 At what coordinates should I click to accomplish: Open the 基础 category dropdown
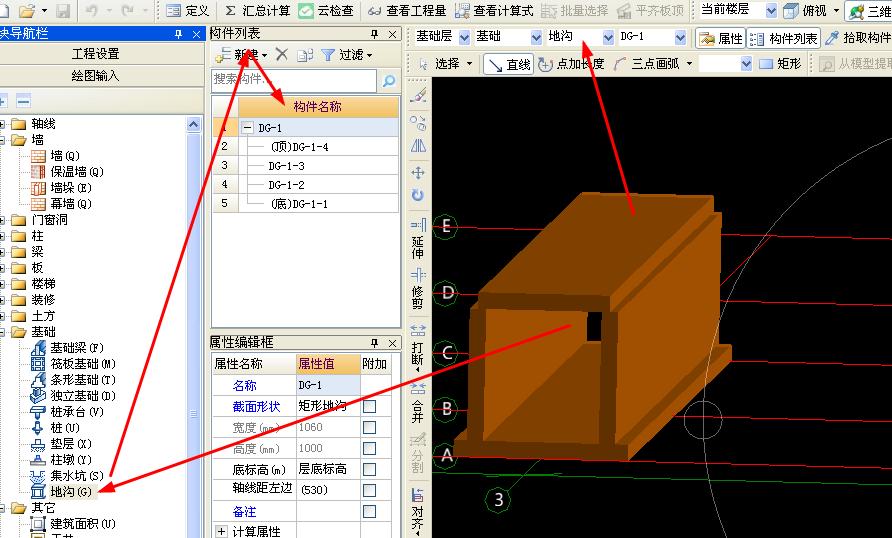536,38
